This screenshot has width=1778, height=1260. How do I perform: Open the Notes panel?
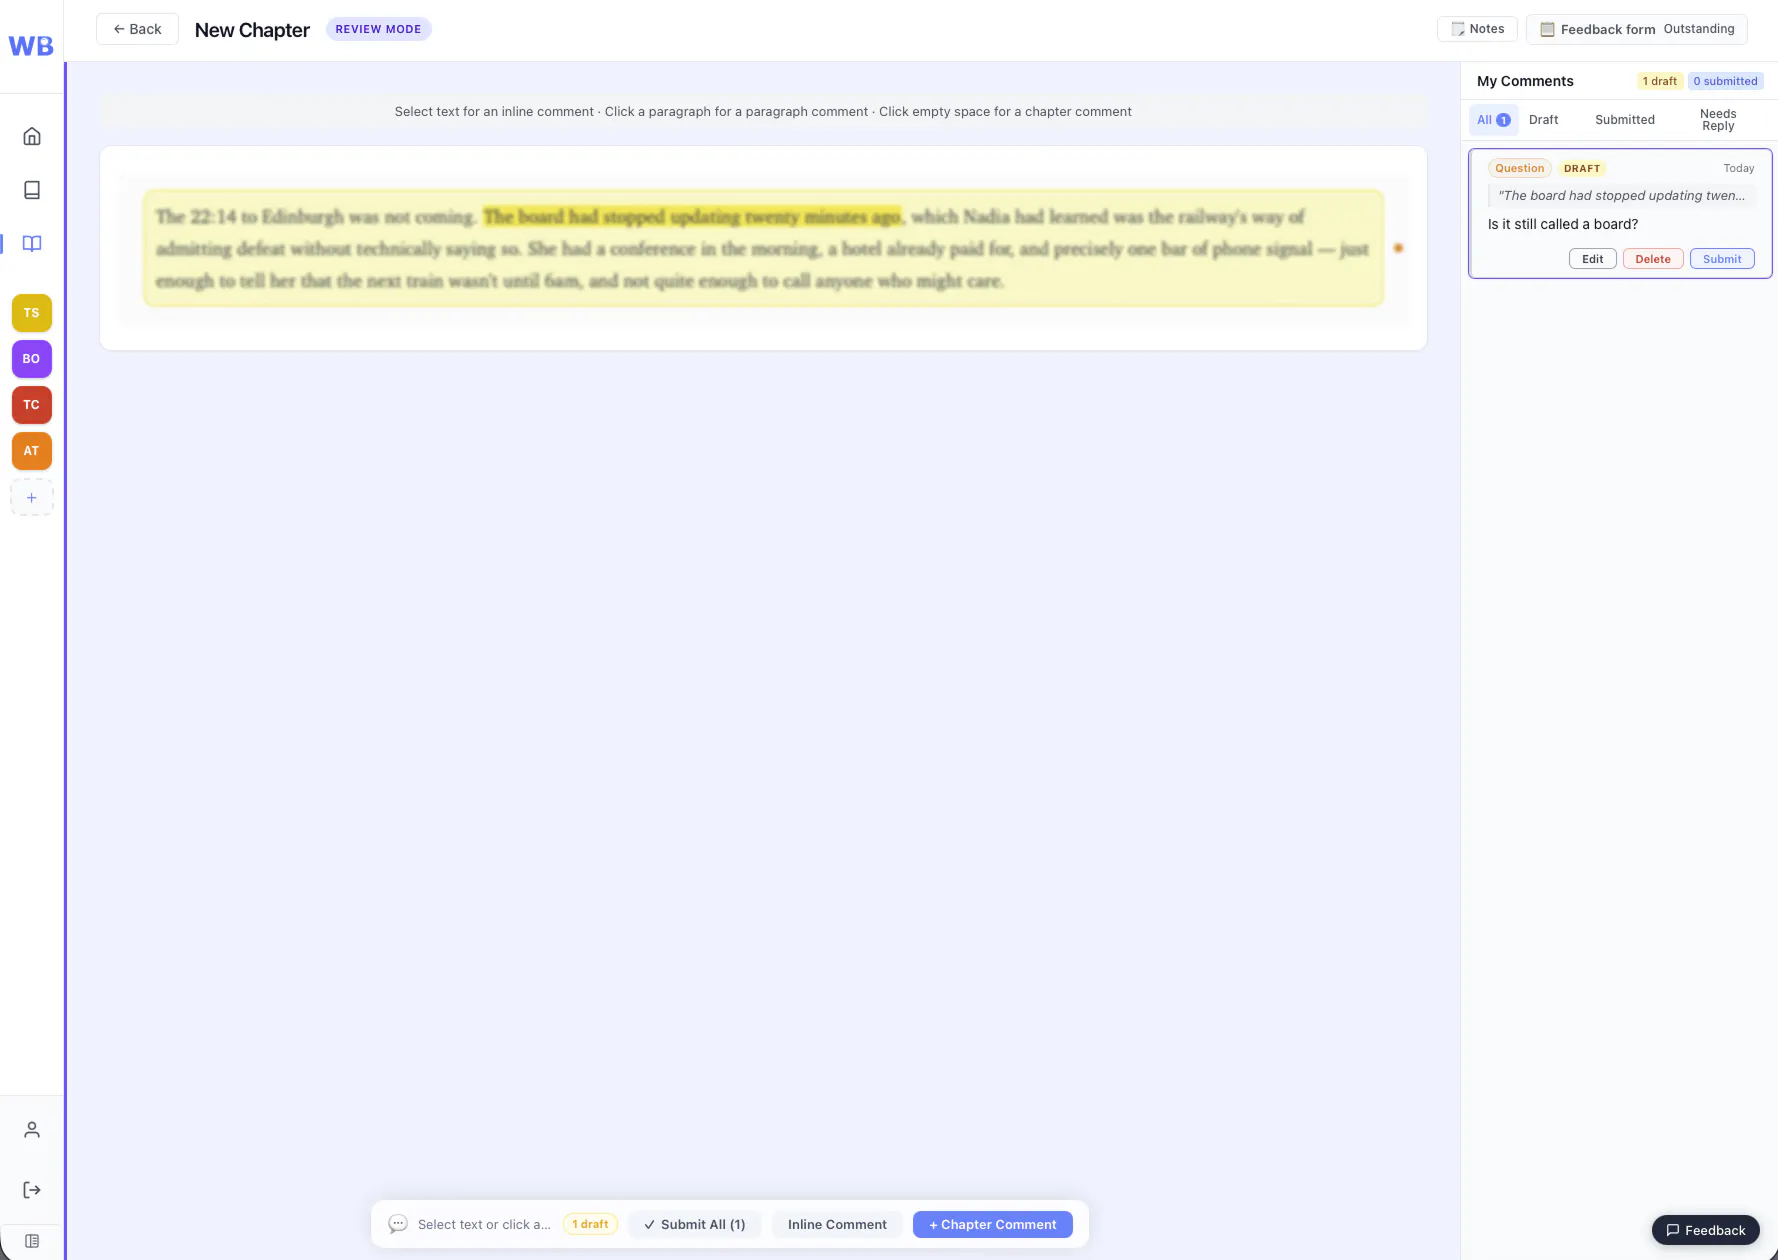1477,29
